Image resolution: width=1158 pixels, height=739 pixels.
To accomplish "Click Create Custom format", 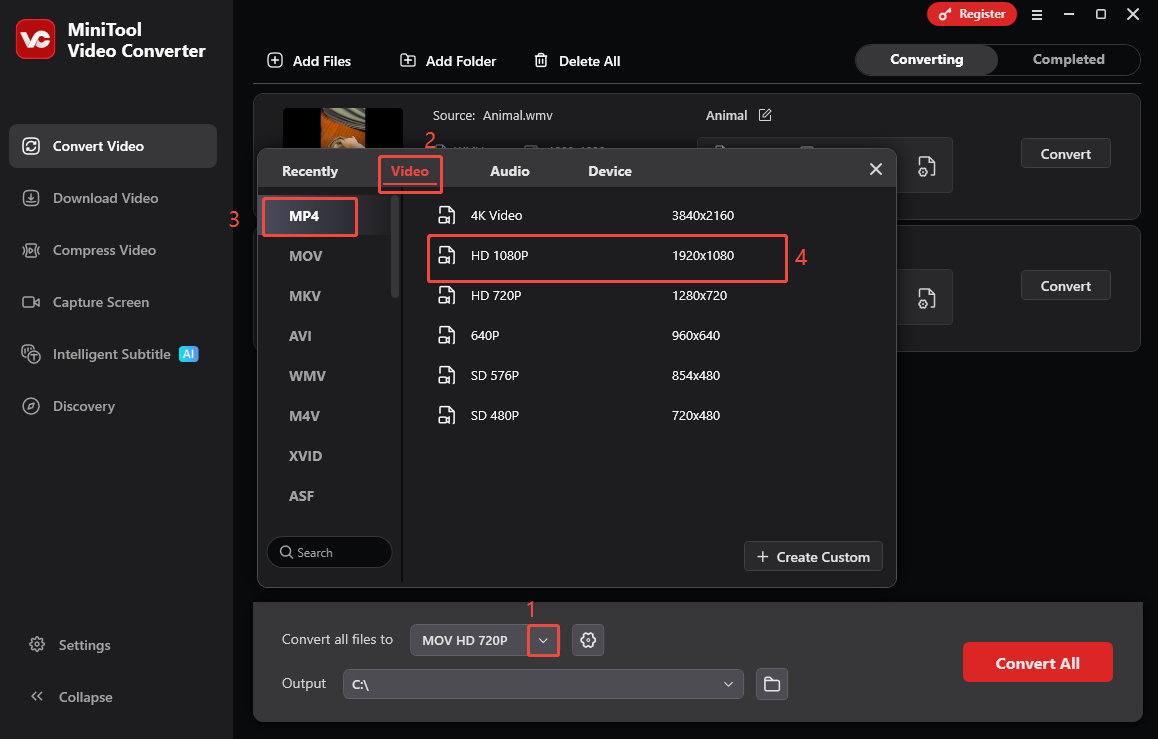I will coord(813,556).
